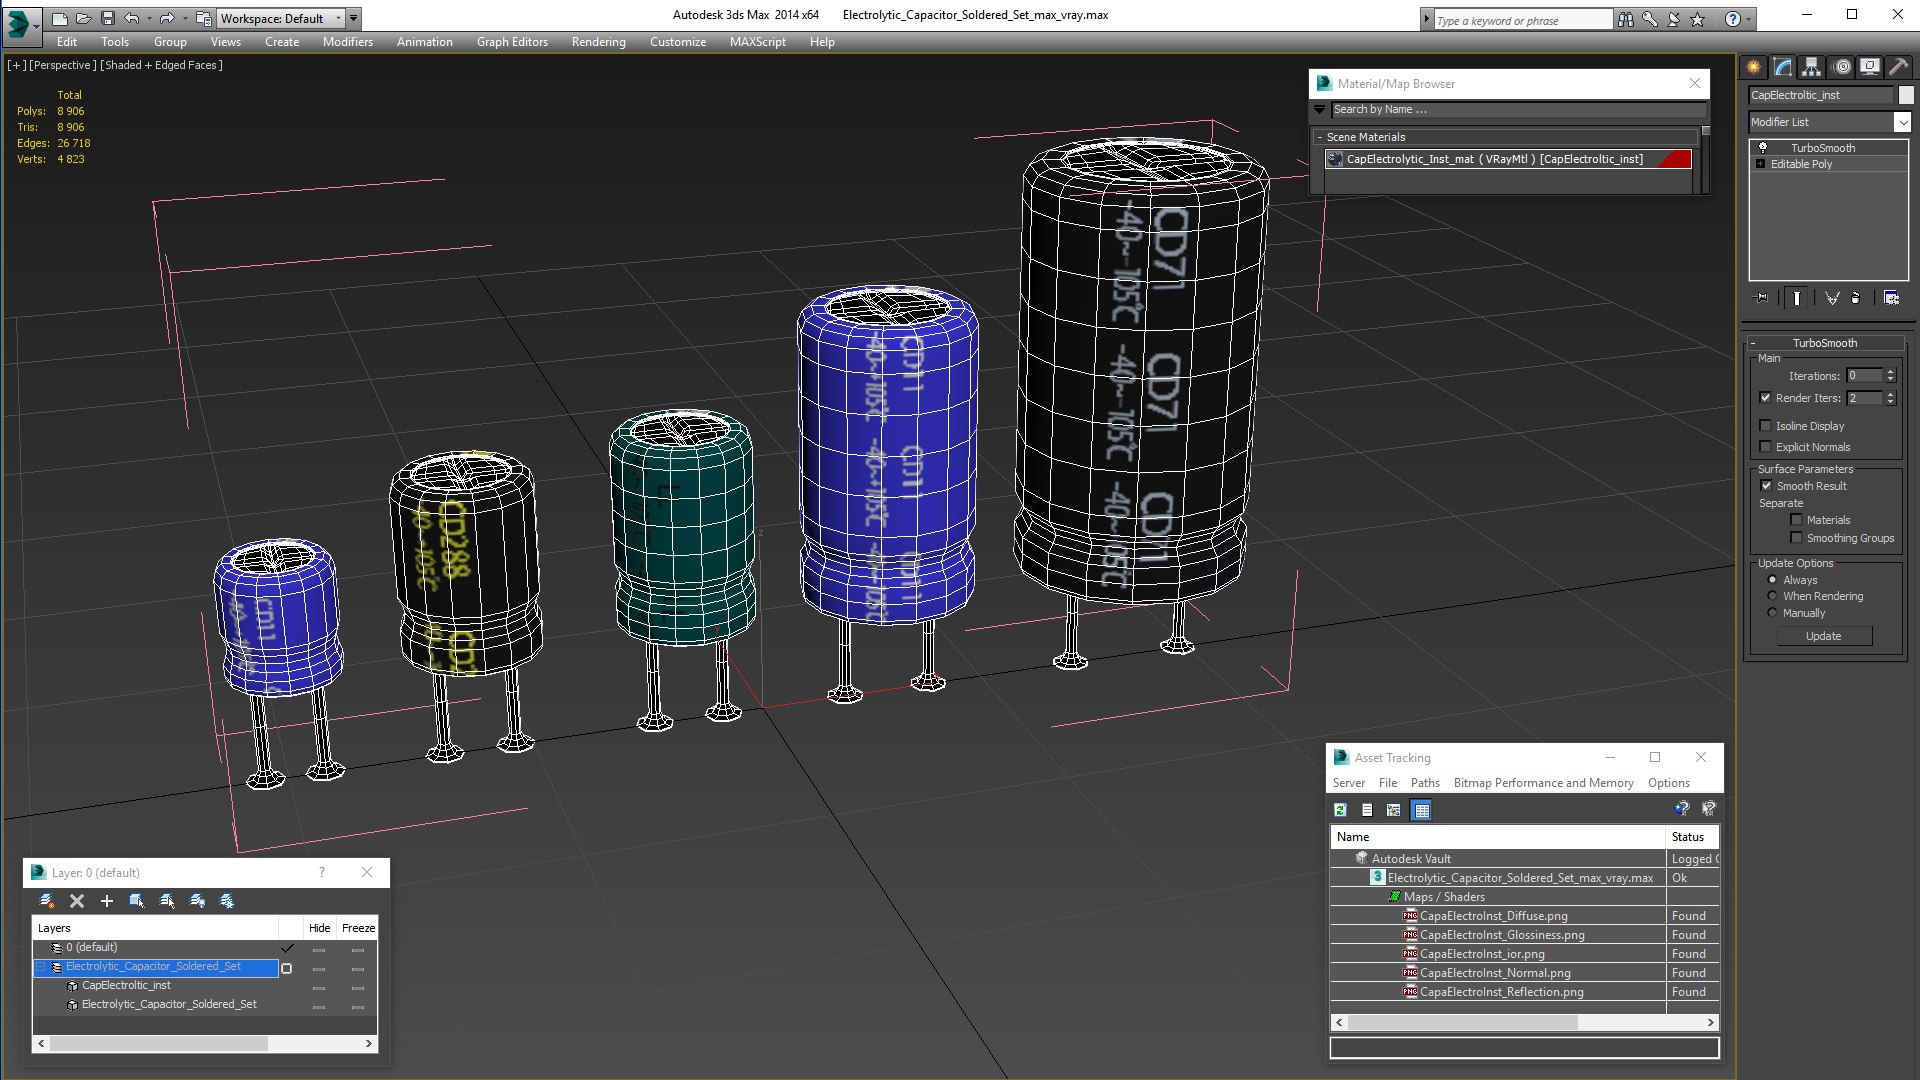Enable Separate by Smoothing Groups checkbox
This screenshot has width=1920, height=1080.
tap(1797, 538)
